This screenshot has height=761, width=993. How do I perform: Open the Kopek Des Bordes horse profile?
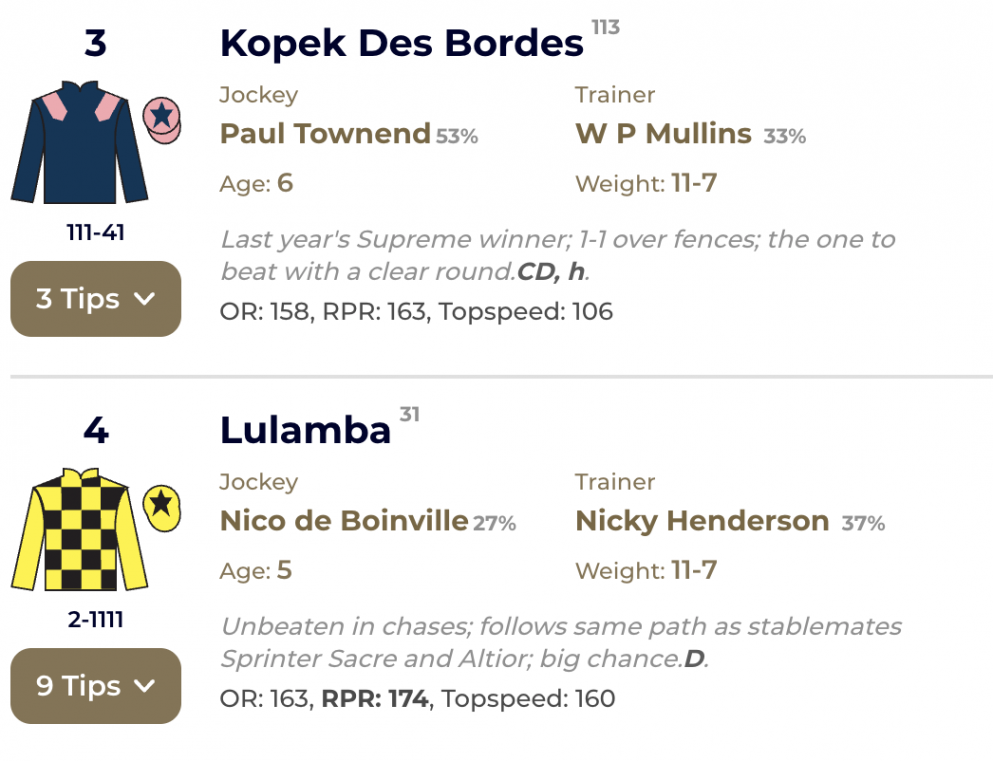(x=401, y=44)
